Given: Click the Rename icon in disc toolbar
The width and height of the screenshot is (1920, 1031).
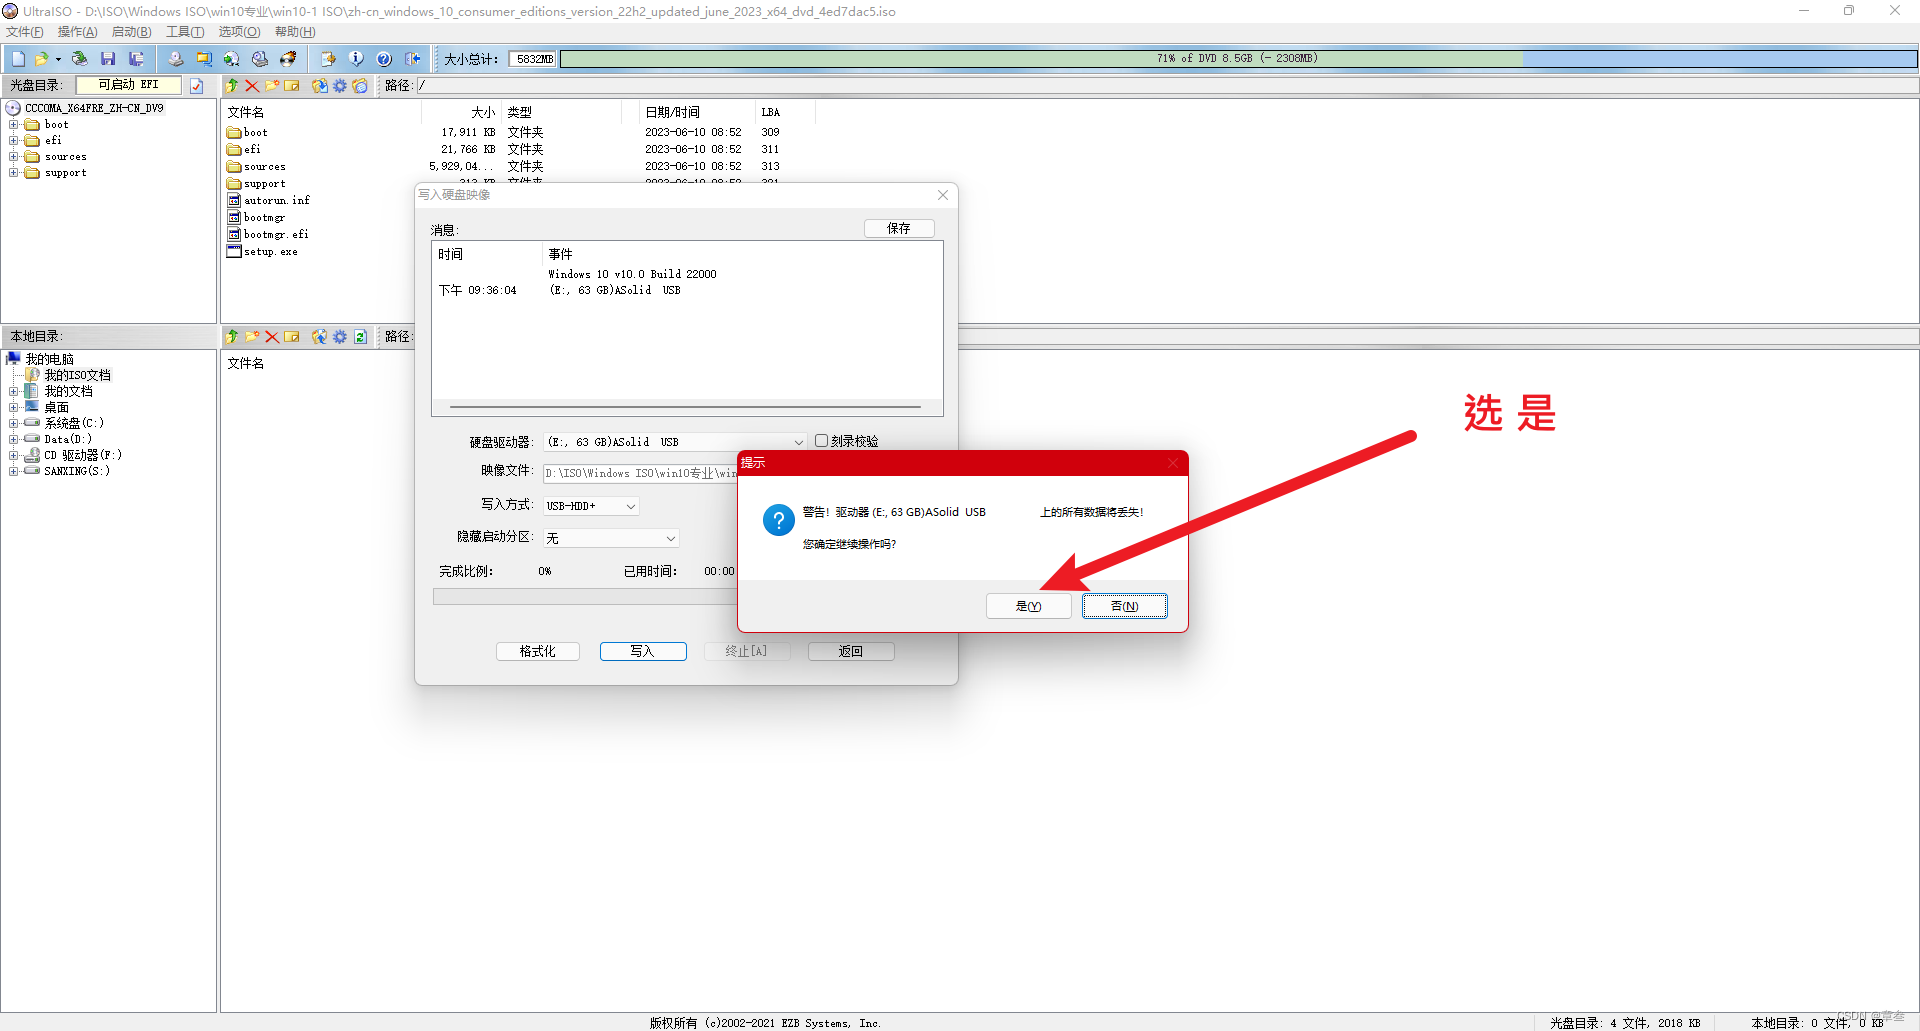Looking at the screenshot, I should 292,86.
